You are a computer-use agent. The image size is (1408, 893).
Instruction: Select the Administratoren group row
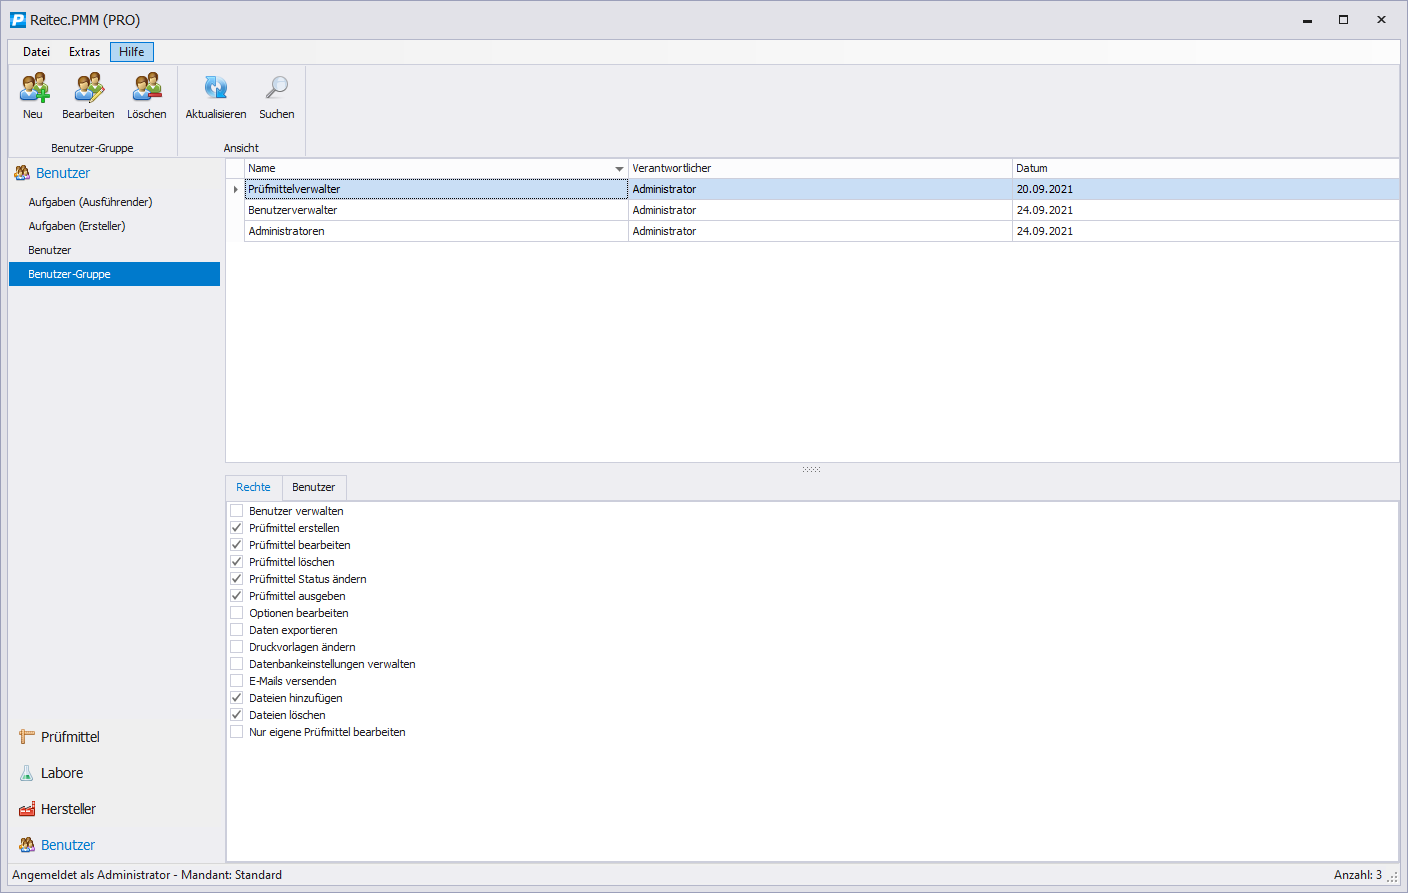[x=287, y=231]
